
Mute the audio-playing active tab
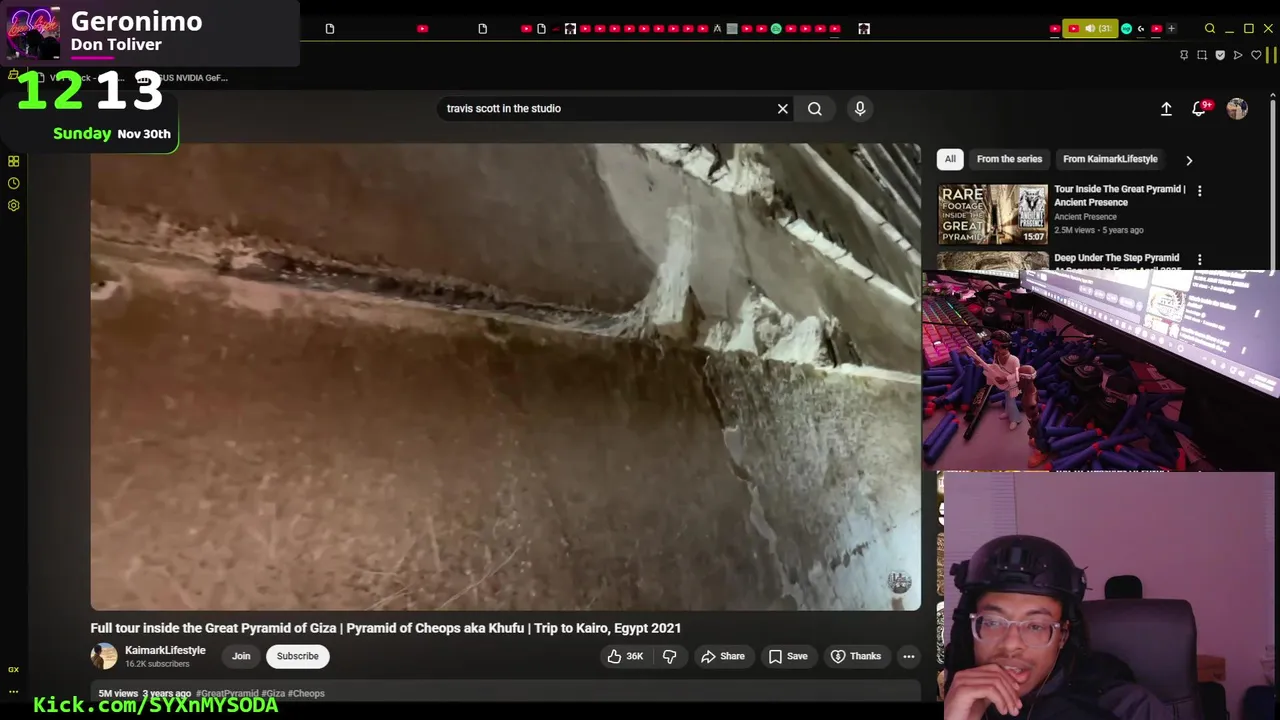pyautogui.click(x=1090, y=29)
